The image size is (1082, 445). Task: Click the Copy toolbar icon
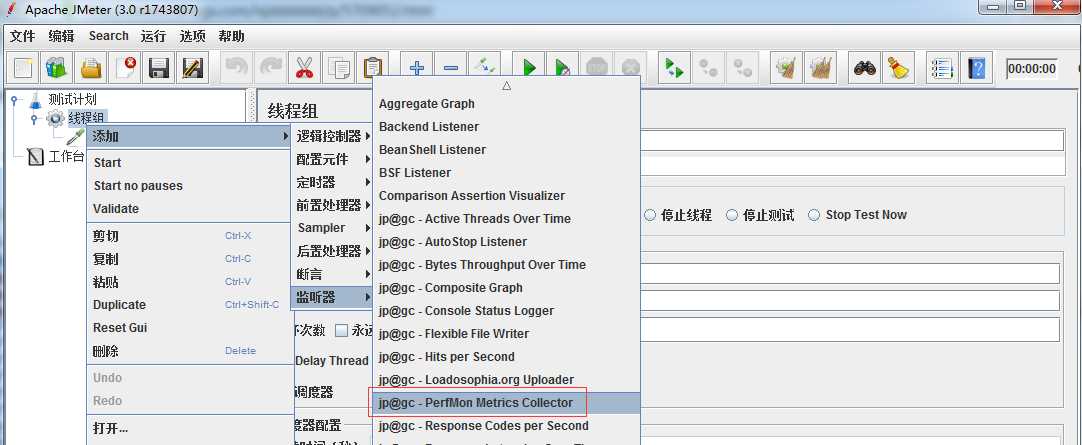339,68
